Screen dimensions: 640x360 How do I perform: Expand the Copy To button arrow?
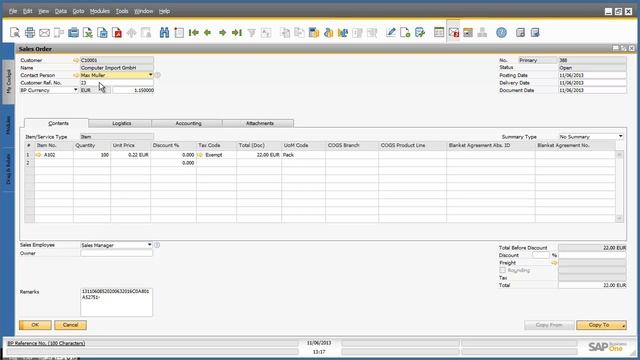tap(623, 325)
